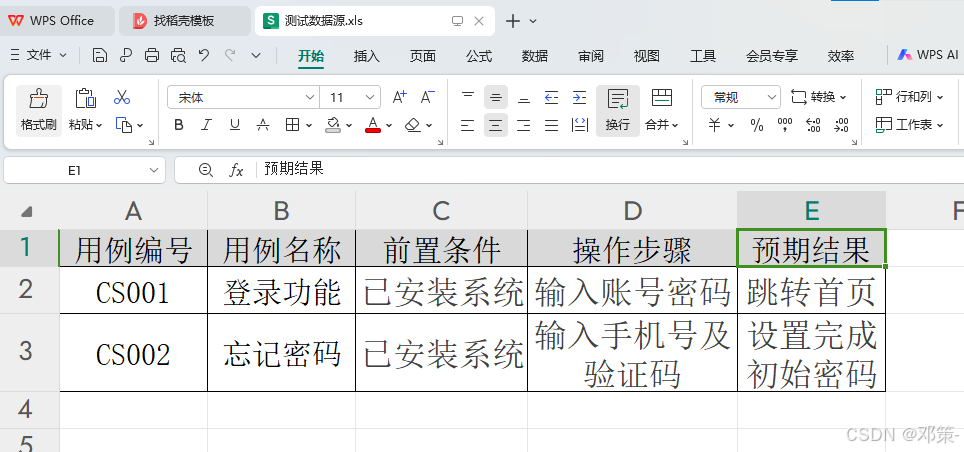
Task: Click the fill color bucket swatch
Action: (333, 125)
